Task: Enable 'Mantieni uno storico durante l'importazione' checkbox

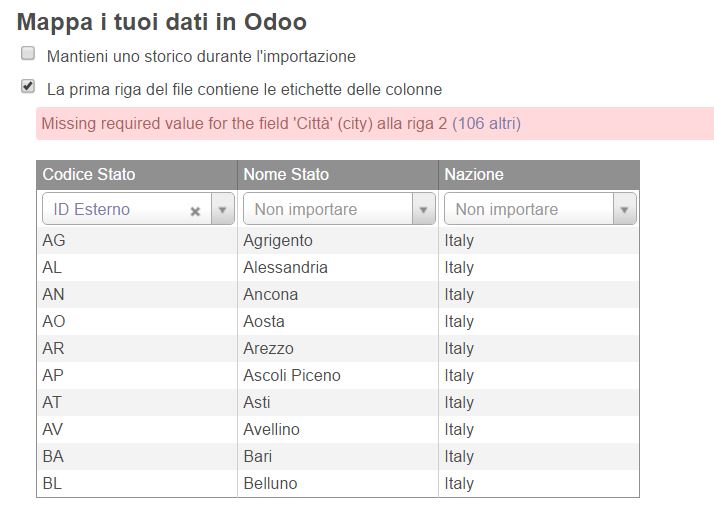Action: pos(28,54)
